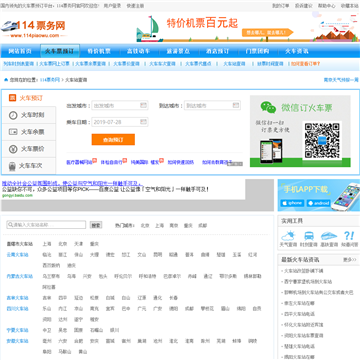
Task: Open the 门票团购 navigation tab
Action: 257,51
